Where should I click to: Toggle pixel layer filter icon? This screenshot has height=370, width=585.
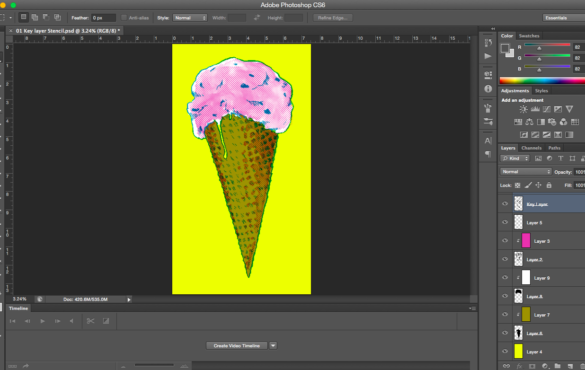tap(538, 159)
